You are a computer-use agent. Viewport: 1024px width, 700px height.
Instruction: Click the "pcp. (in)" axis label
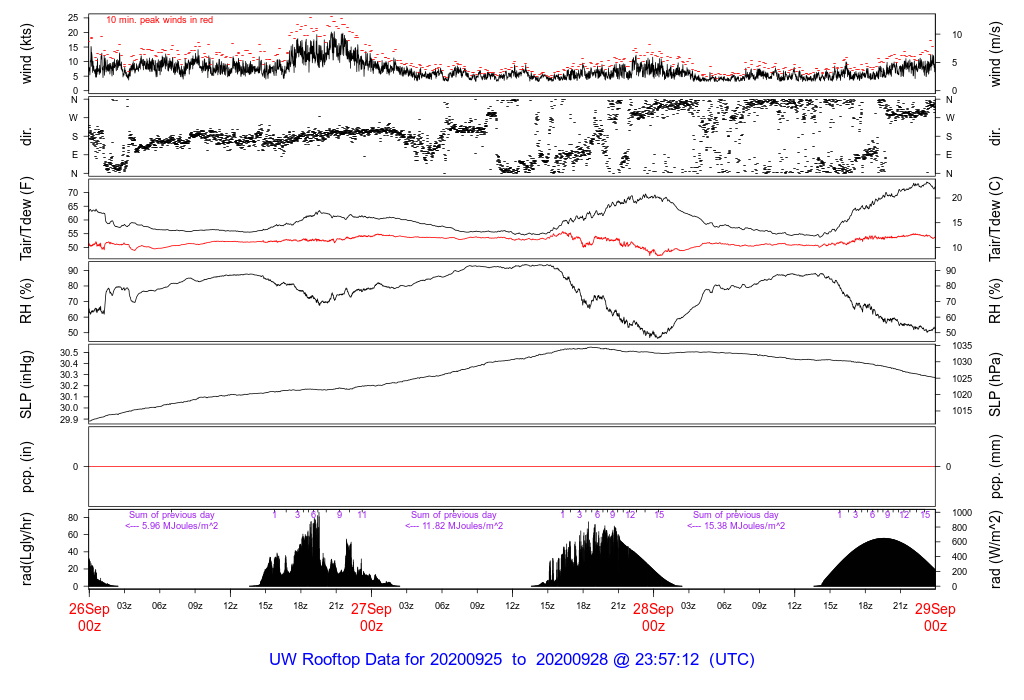click(x=26, y=466)
